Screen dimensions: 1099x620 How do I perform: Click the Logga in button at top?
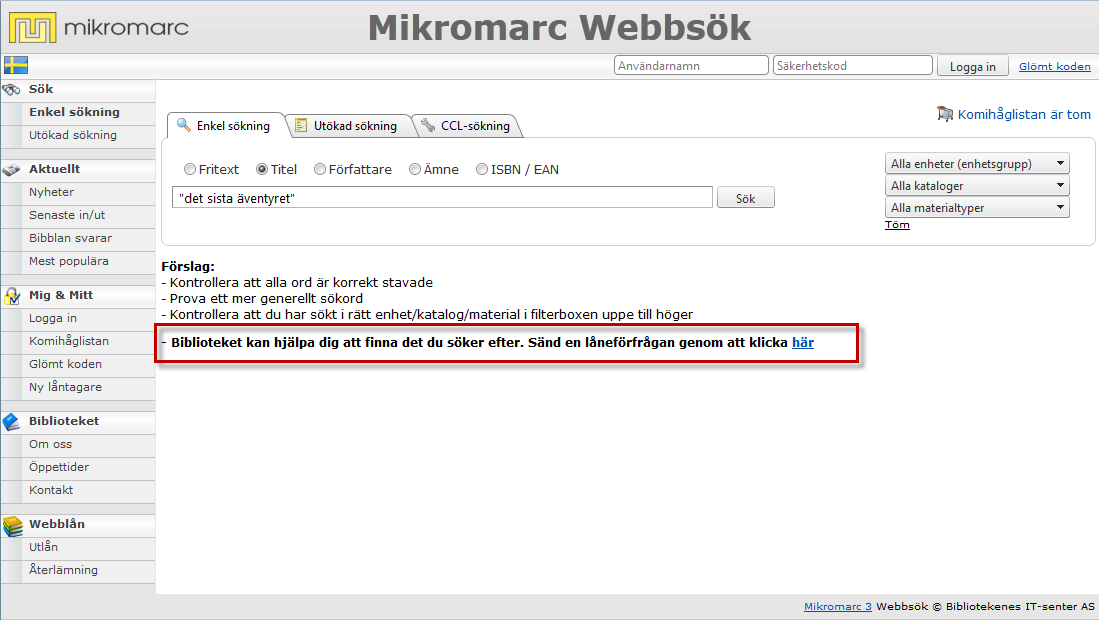973,66
